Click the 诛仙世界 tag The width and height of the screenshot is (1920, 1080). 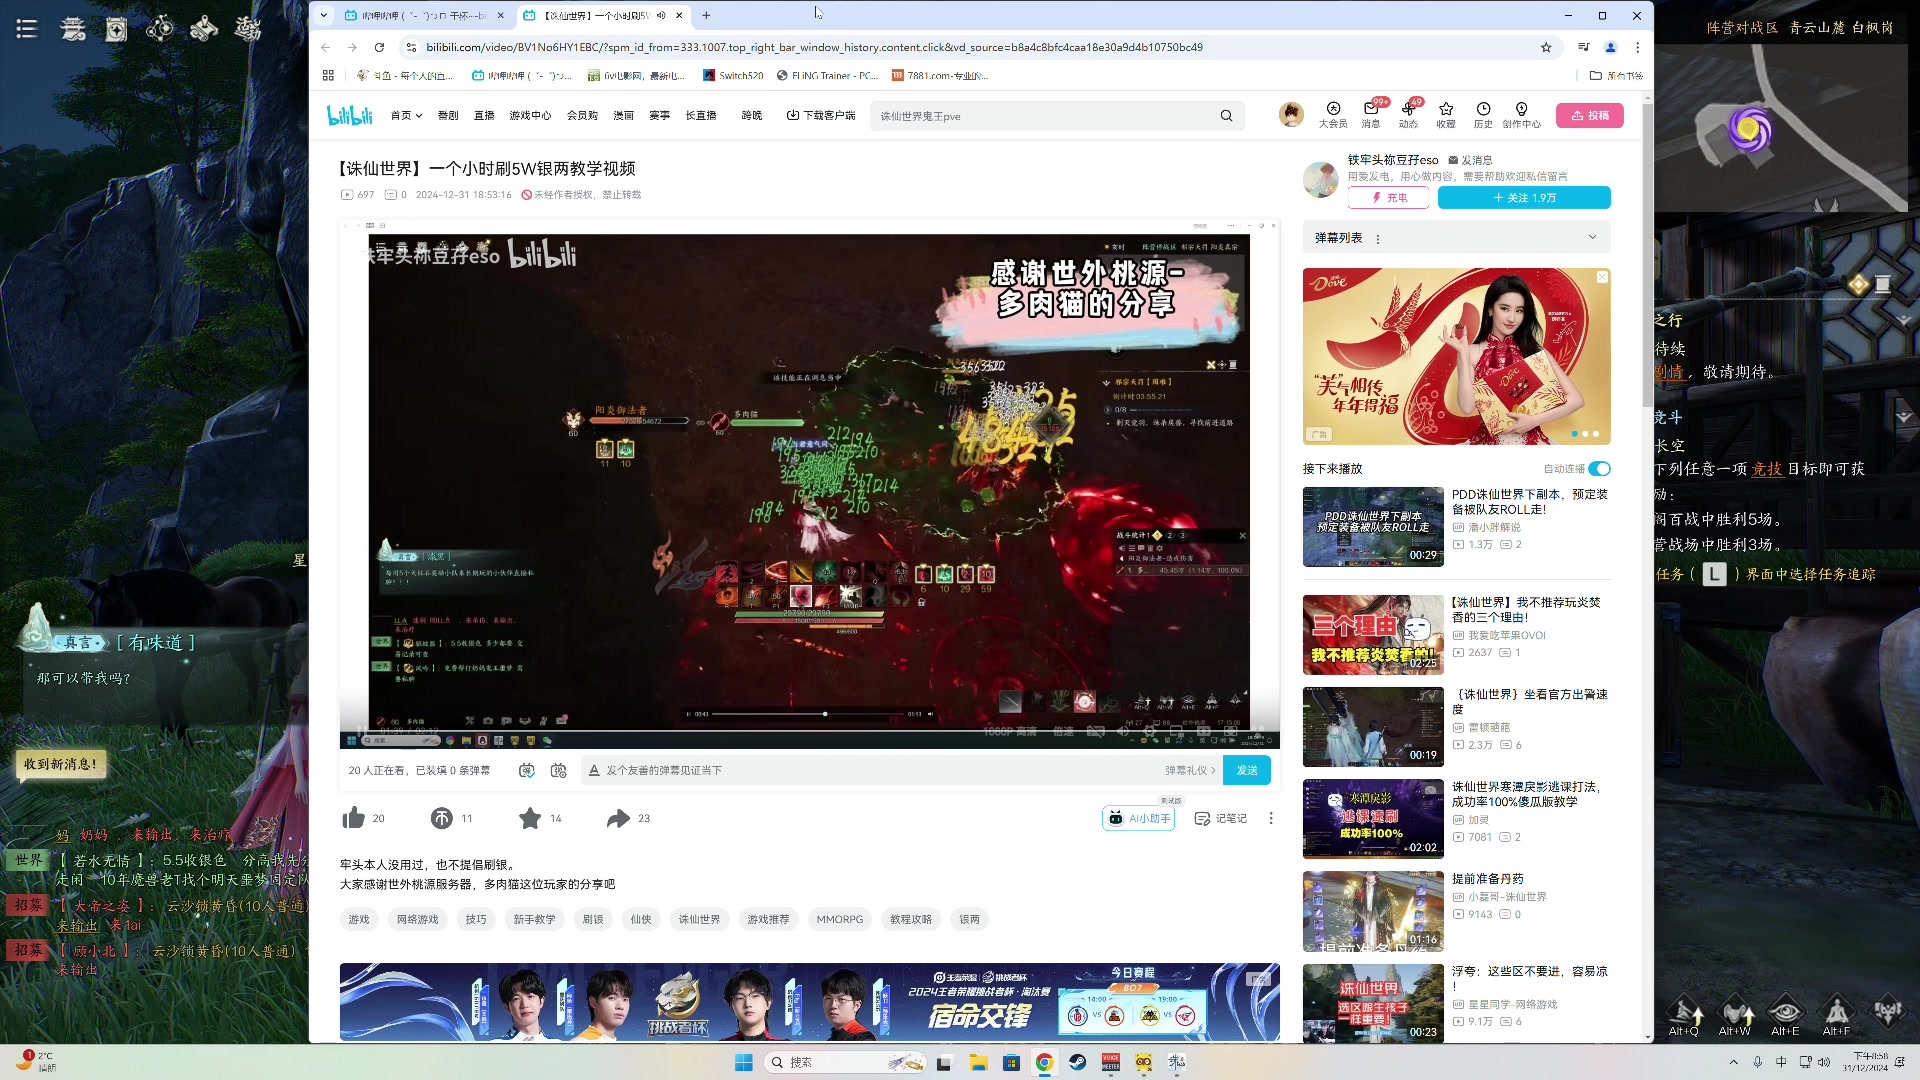(699, 919)
